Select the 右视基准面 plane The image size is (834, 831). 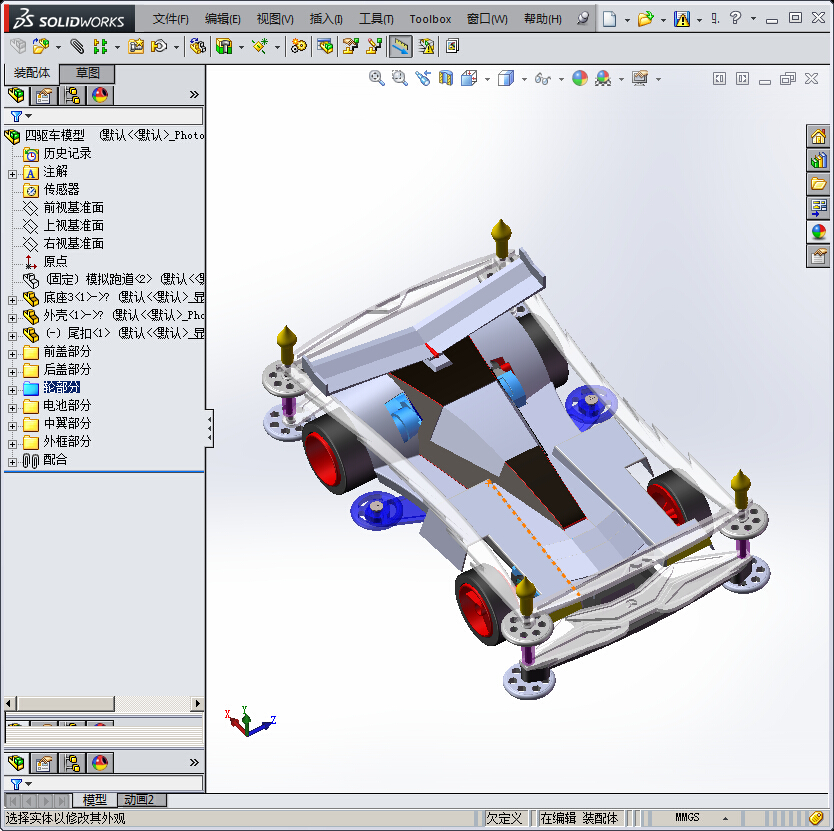point(73,244)
